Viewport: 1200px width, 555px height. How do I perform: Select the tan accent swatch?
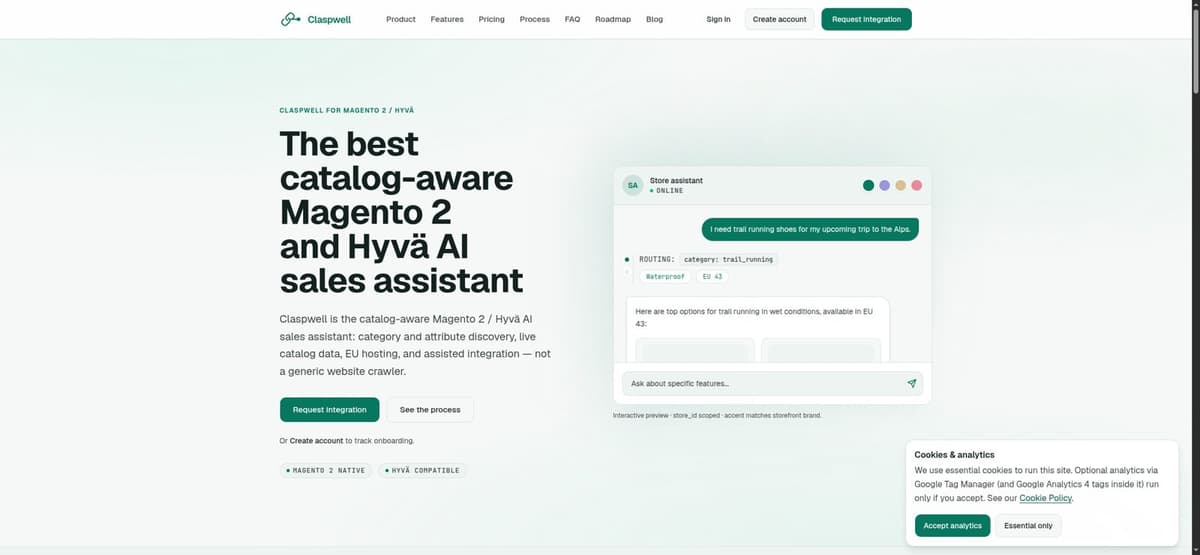[900, 185]
